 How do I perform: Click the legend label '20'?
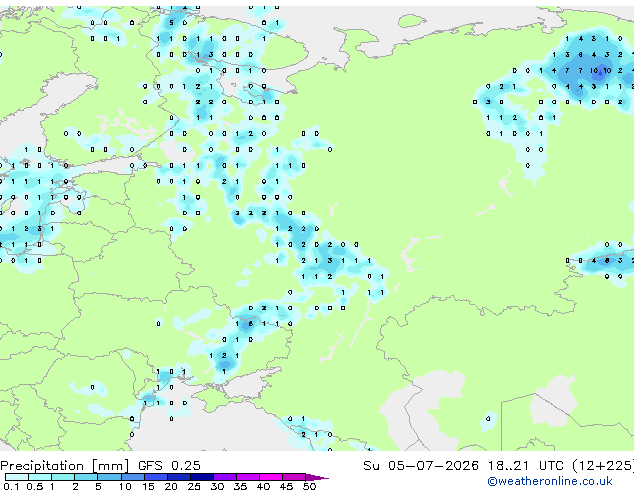pyautogui.click(x=171, y=486)
